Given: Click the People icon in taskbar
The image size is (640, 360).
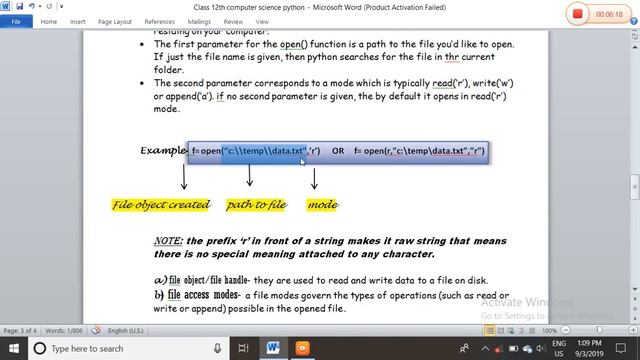Looking at the screenshot, I should click(x=464, y=349).
